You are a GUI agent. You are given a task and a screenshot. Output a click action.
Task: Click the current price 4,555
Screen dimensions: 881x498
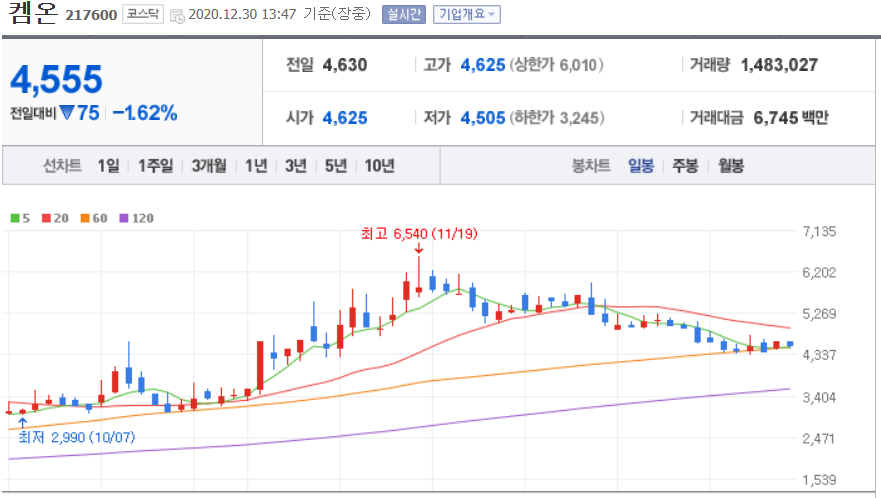[56, 79]
